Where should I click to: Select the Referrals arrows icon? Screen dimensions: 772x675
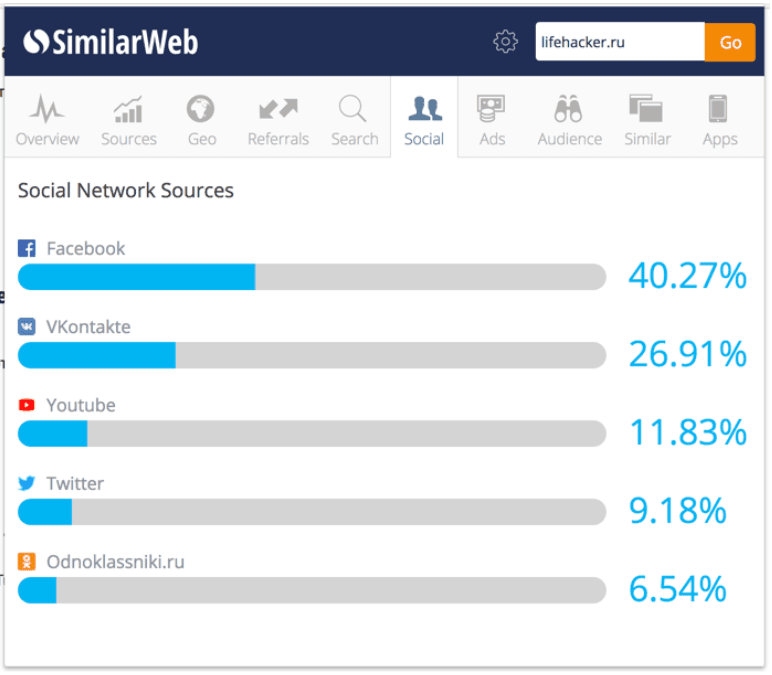[279, 109]
